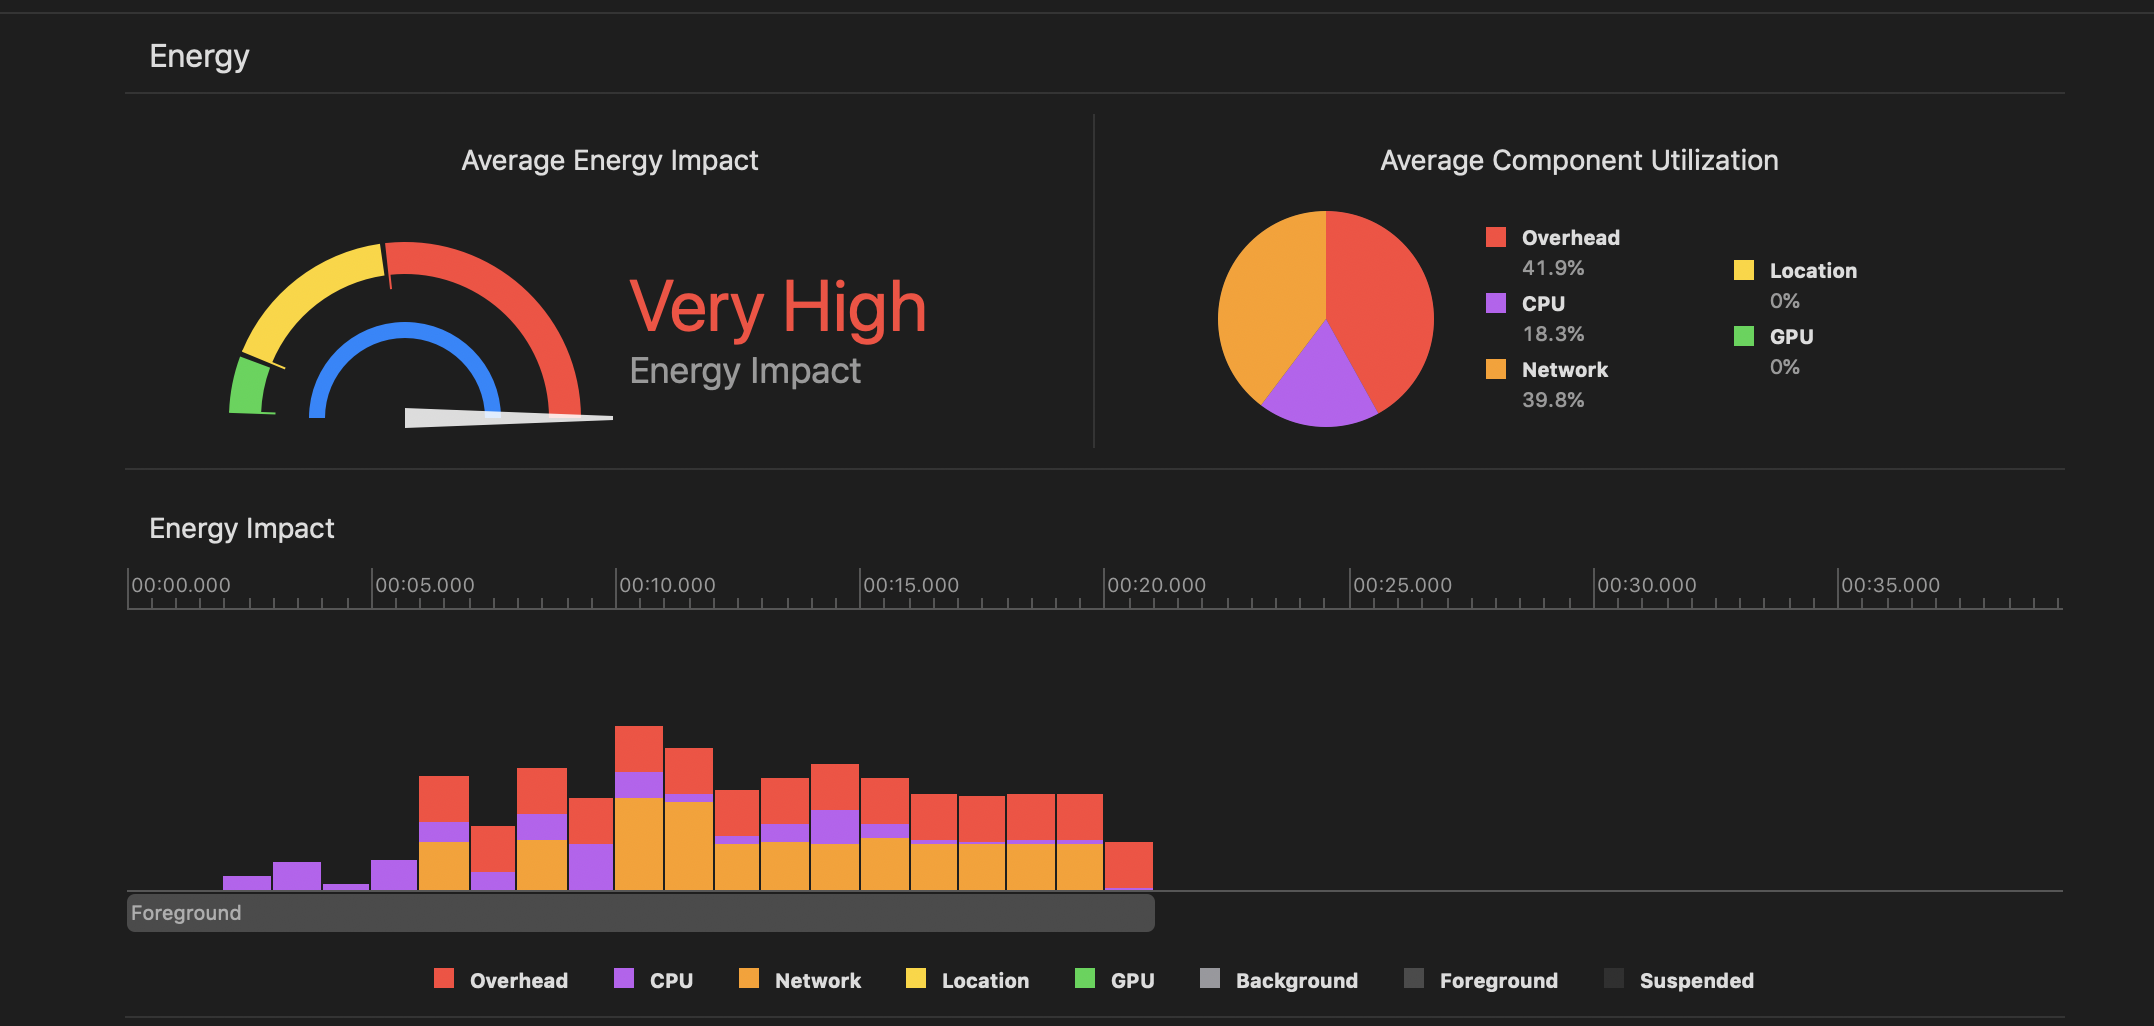The width and height of the screenshot is (2154, 1026).
Task: Click the yellow Location swatch in pie legend
Action: click(x=1743, y=270)
